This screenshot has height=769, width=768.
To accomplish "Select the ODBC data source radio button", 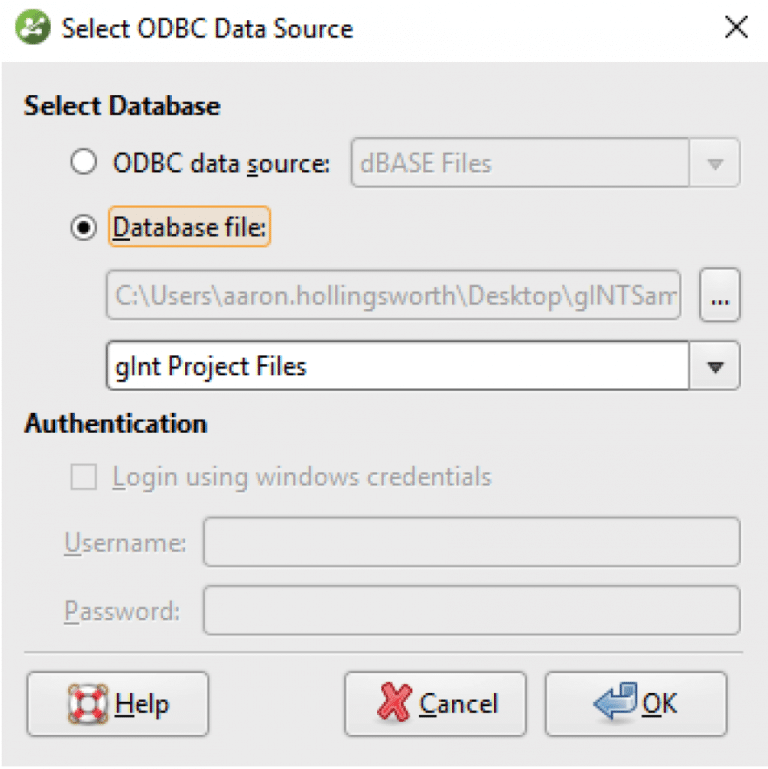I will tap(83, 162).
